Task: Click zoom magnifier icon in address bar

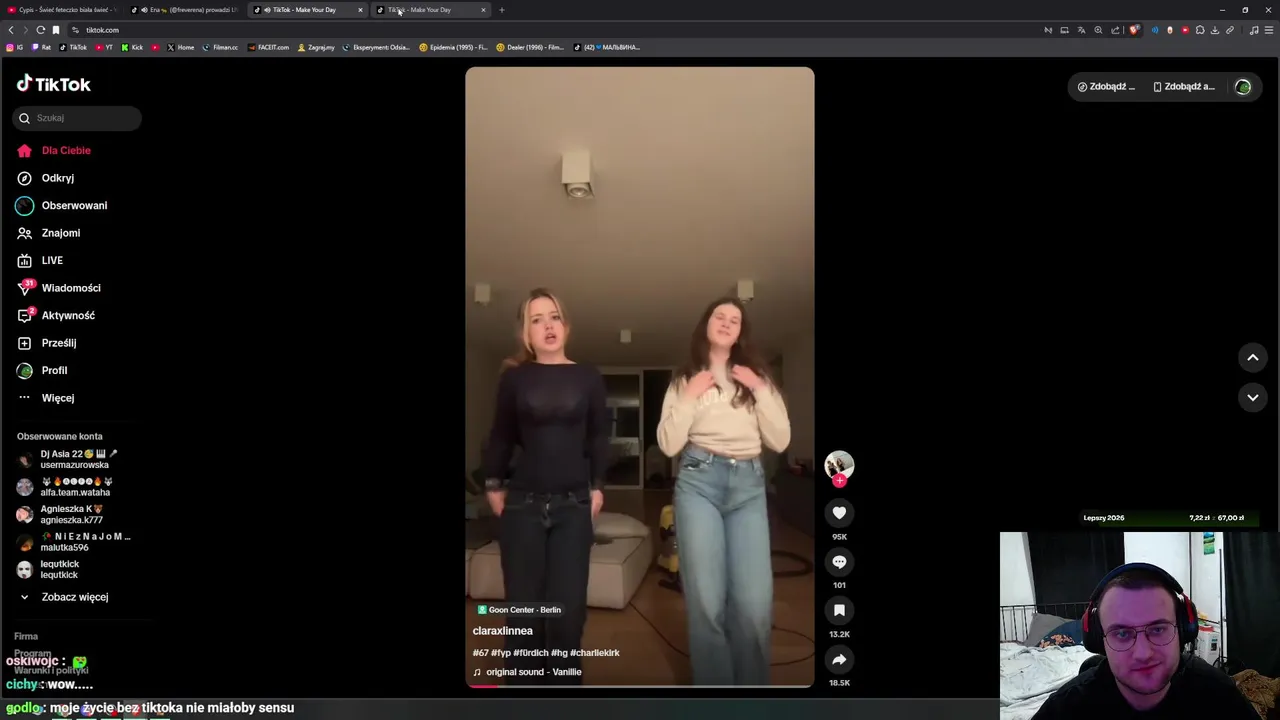Action: 1098,30
